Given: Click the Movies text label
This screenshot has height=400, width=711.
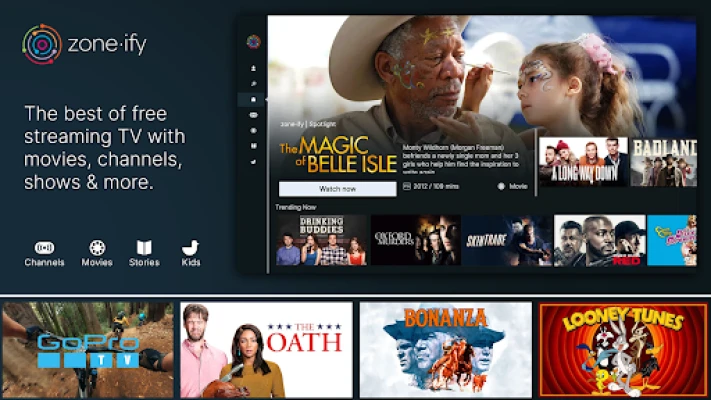Looking at the screenshot, I should 97,262.
